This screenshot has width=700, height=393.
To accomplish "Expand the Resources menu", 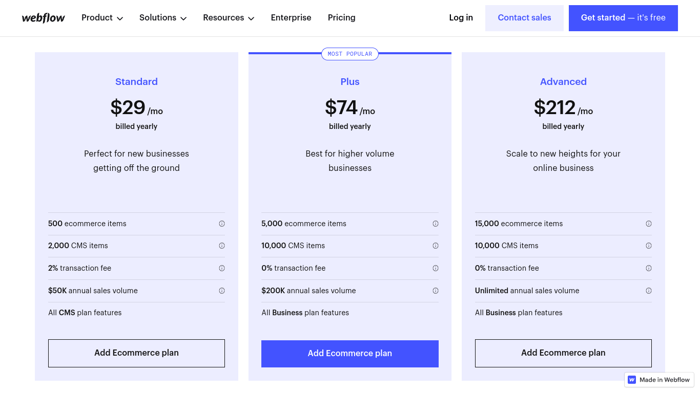I will coord(229,18).
